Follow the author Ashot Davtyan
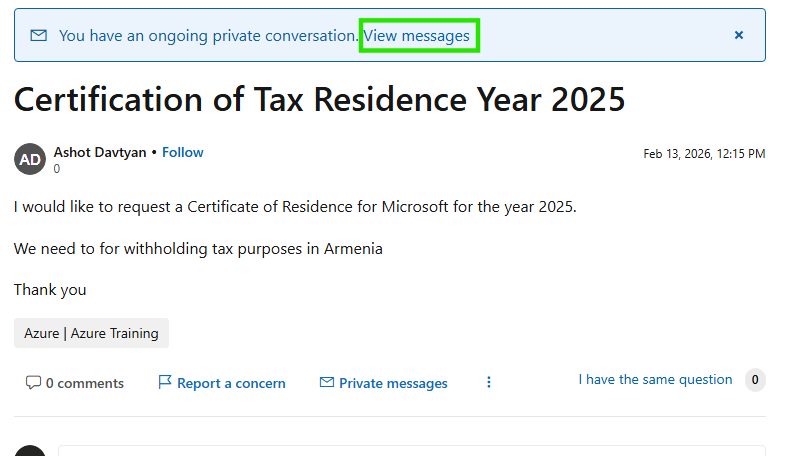Image resolution: width=790 pixels, height=456 pixels. coord(183,152)
